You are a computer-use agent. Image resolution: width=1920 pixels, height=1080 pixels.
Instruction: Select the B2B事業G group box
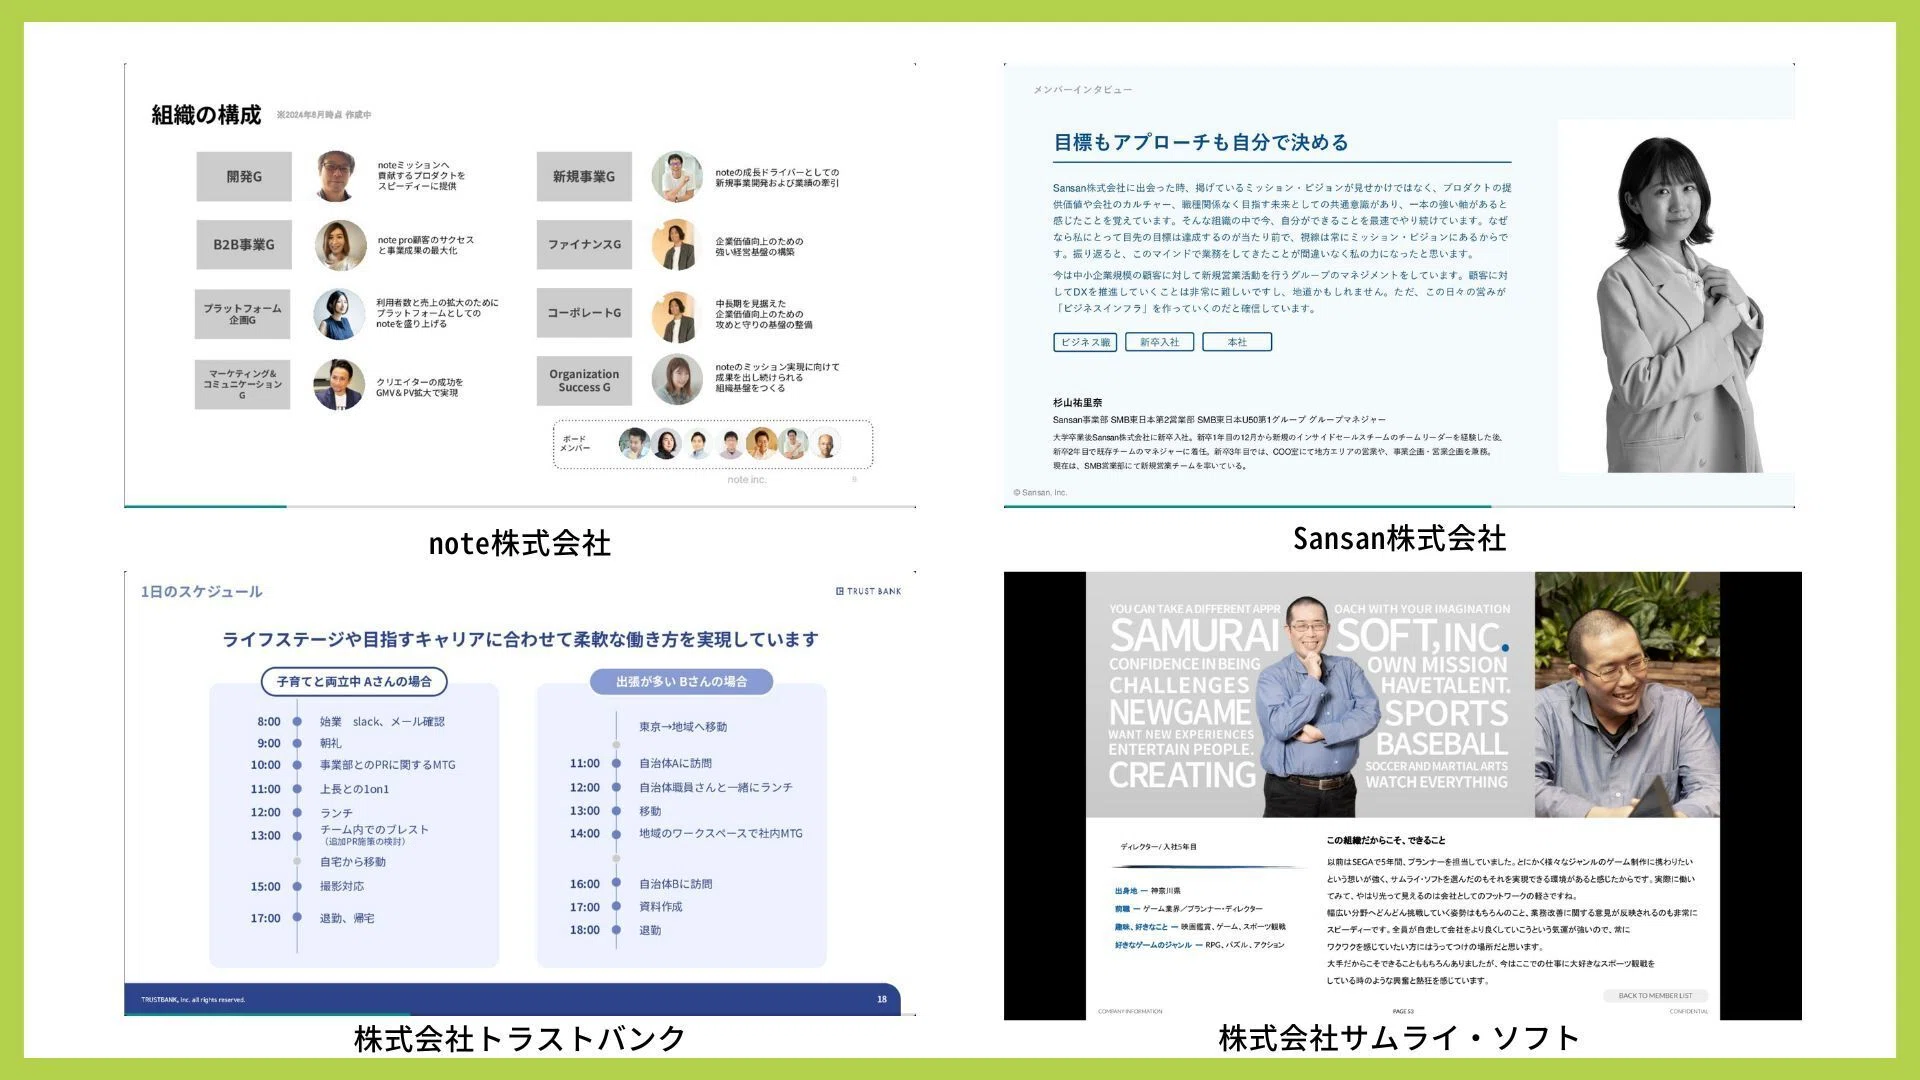point(244,245)
